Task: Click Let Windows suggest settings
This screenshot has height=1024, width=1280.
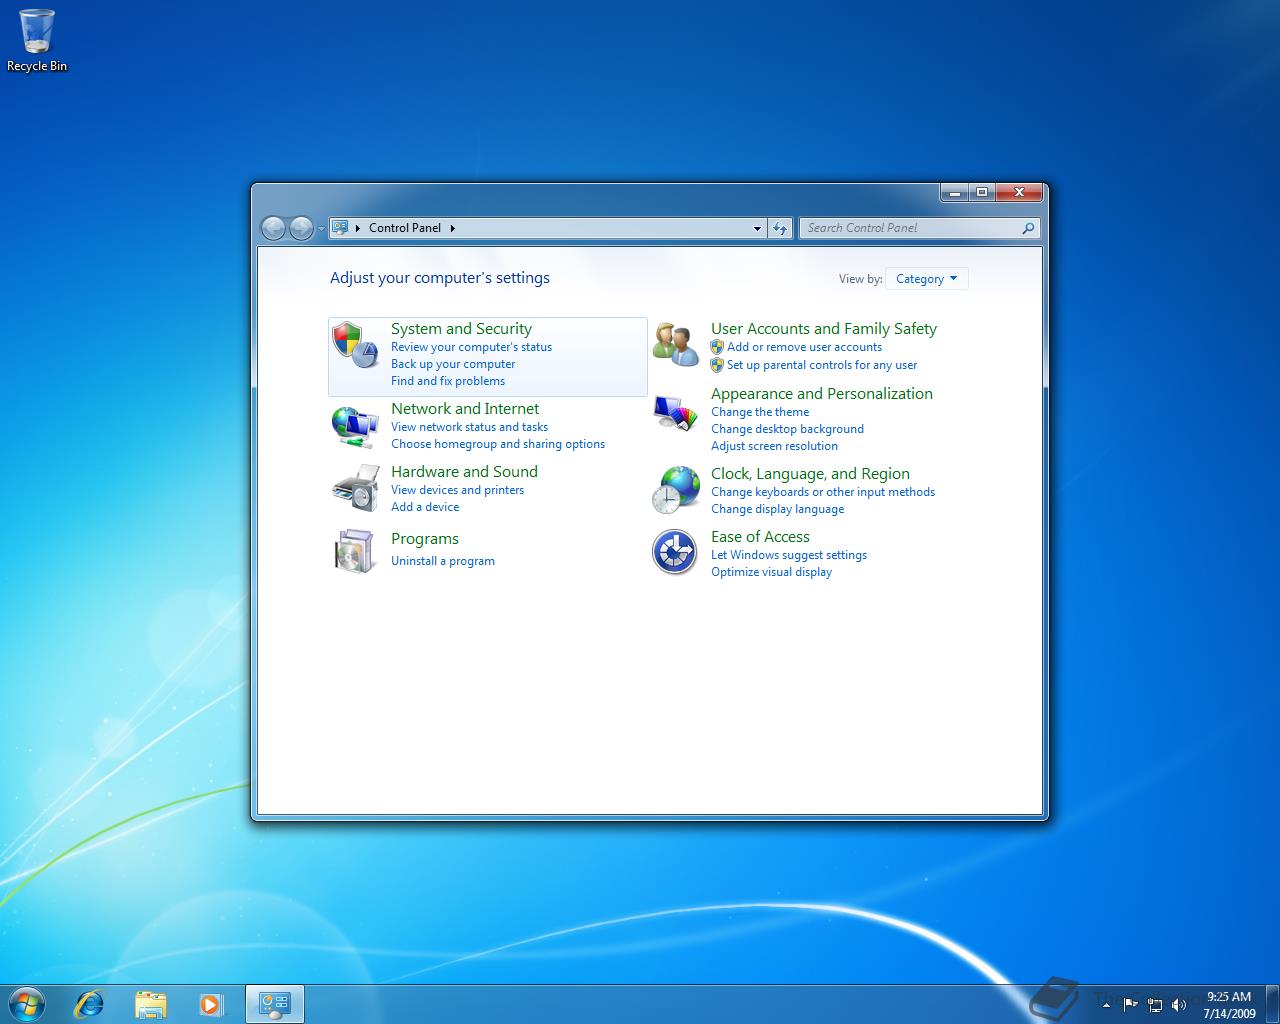Action: click(789, 555)
